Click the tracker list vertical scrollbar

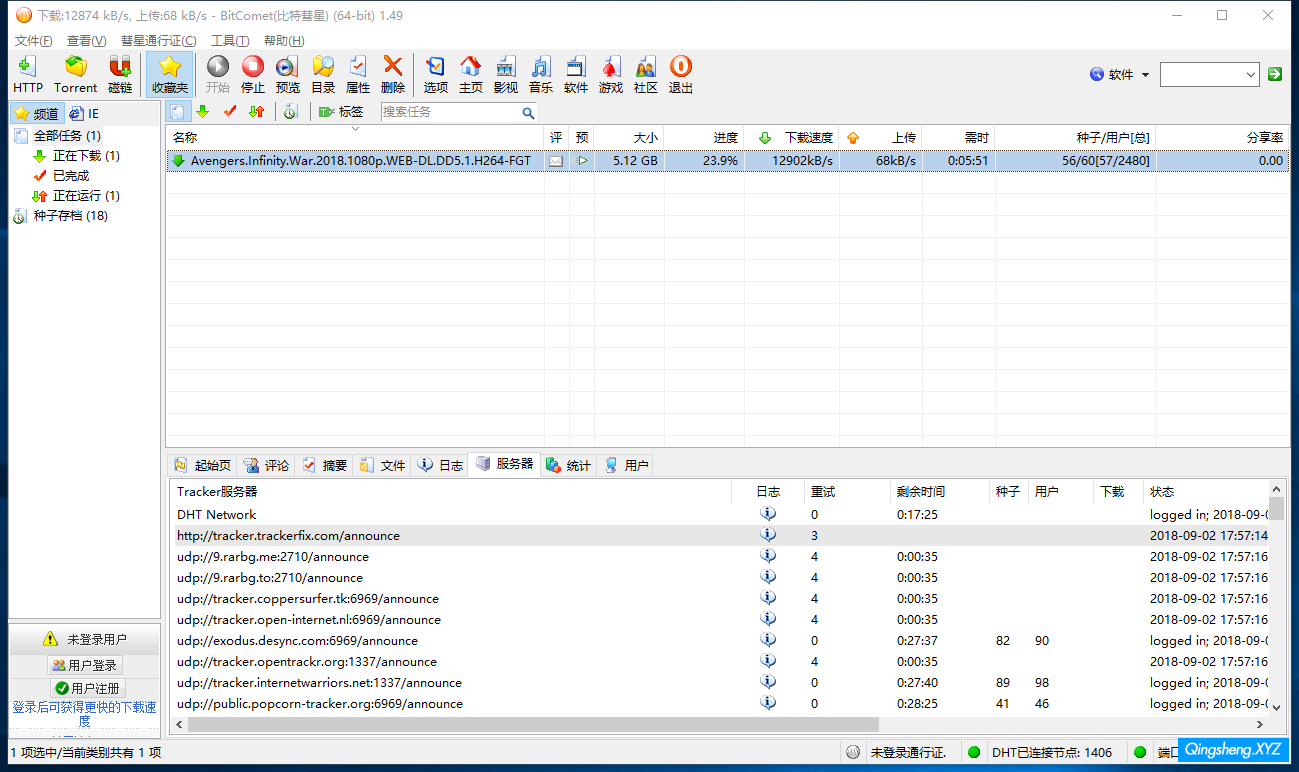coord(1276,507)
